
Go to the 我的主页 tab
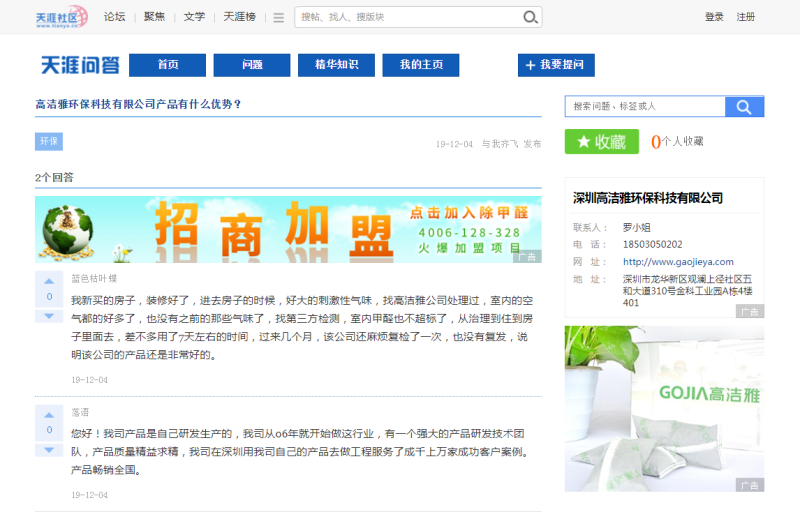(x=421, y=65)
